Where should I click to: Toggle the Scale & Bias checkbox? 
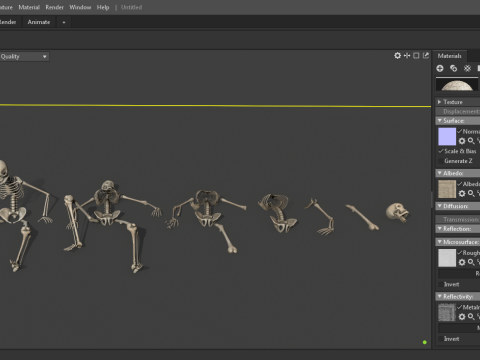coord(441,151)
